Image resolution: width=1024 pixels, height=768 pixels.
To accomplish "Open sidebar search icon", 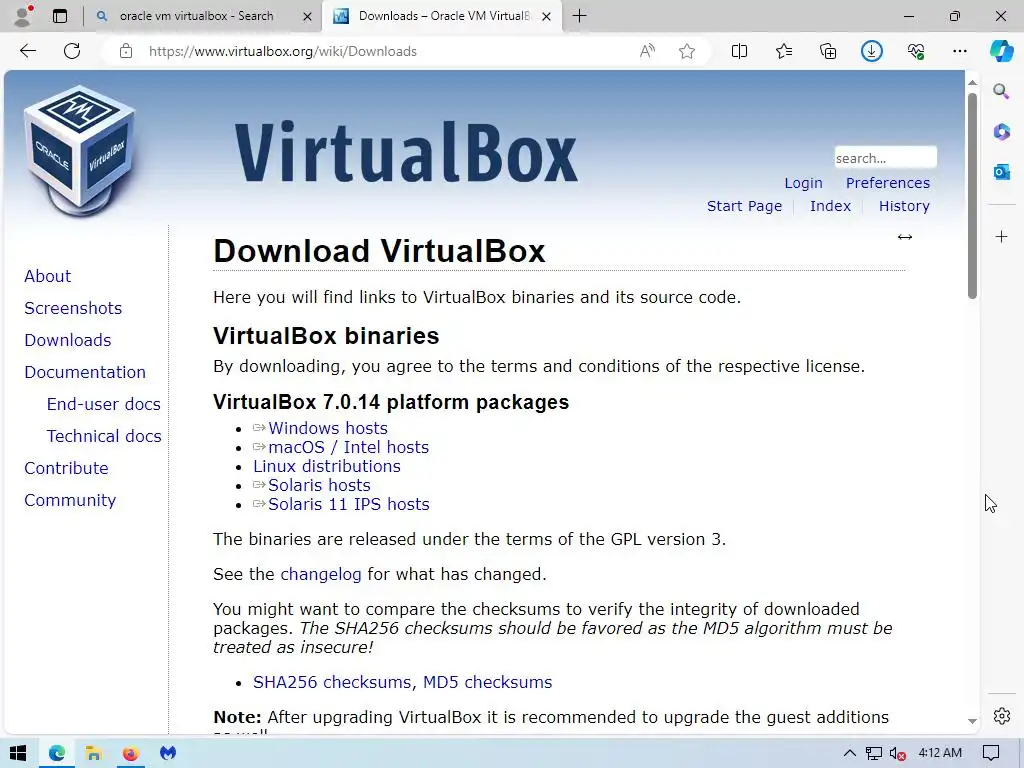I will click(1001, 91).
